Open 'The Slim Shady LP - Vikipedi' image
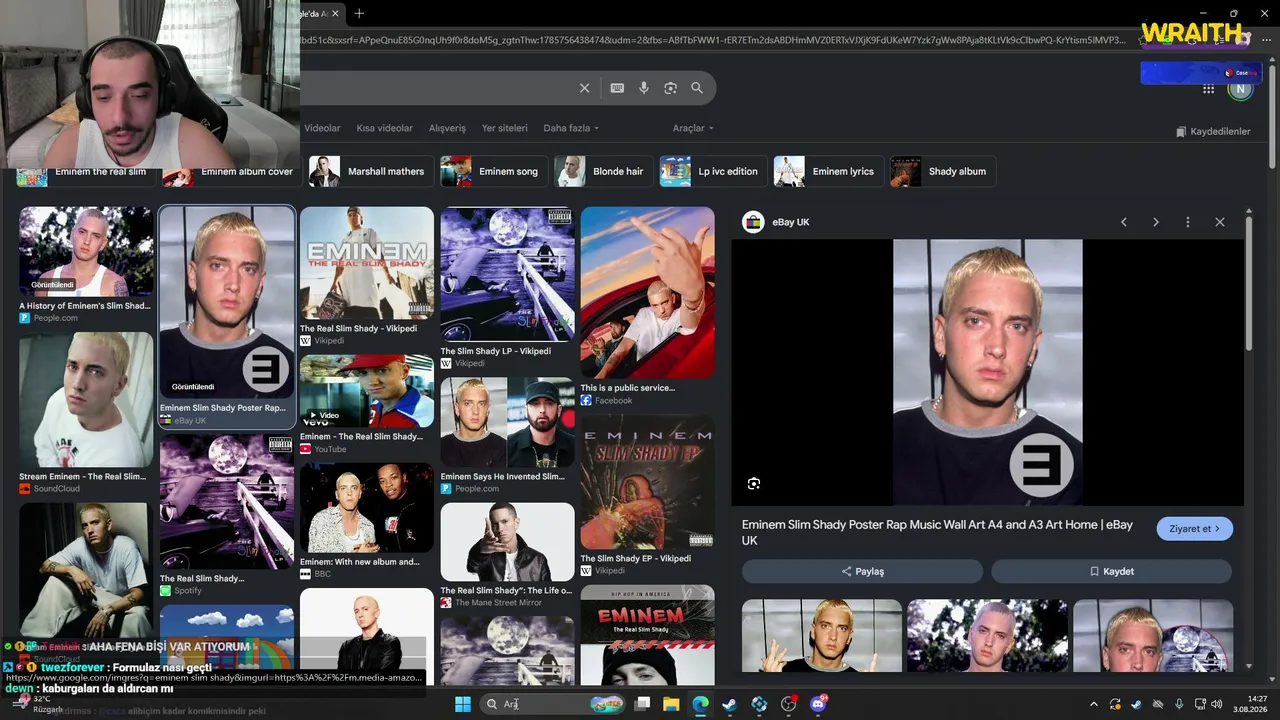 point(507,275)
